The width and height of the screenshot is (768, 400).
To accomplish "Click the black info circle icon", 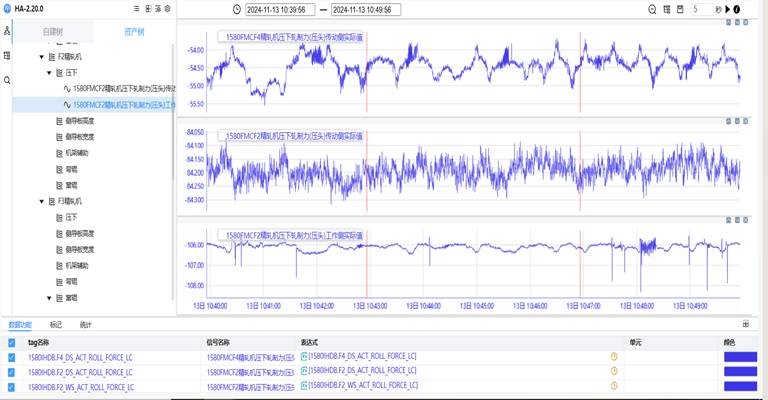I will pyautogui.click(x=737, y=9).
